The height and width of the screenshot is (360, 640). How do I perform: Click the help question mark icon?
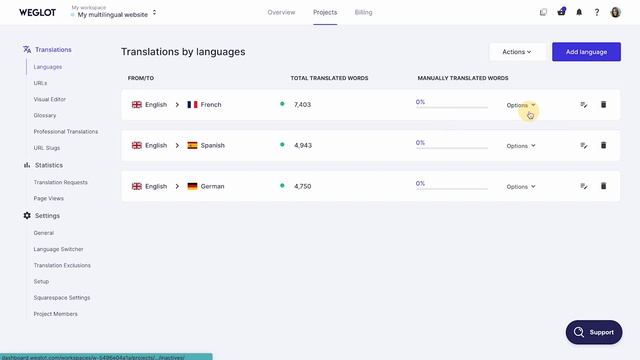pos(597,12)
